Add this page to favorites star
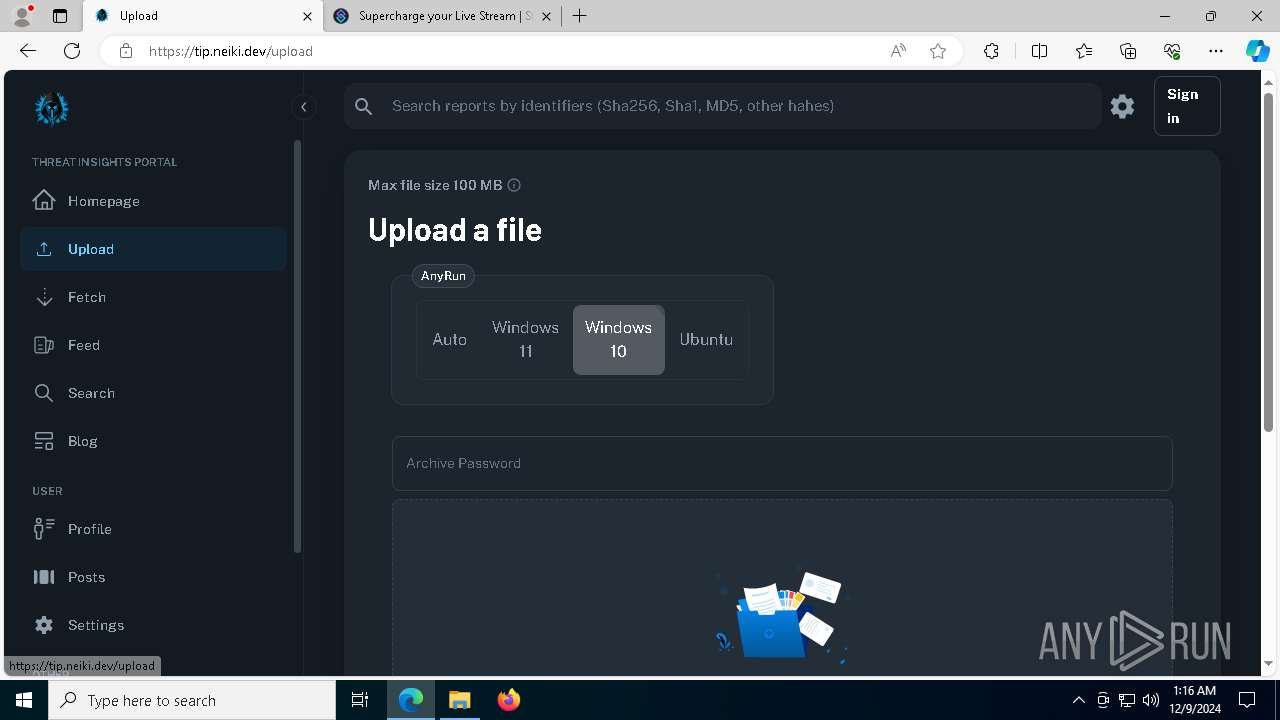The height and width of the screenshot is (720, 1280). (938, 51)
